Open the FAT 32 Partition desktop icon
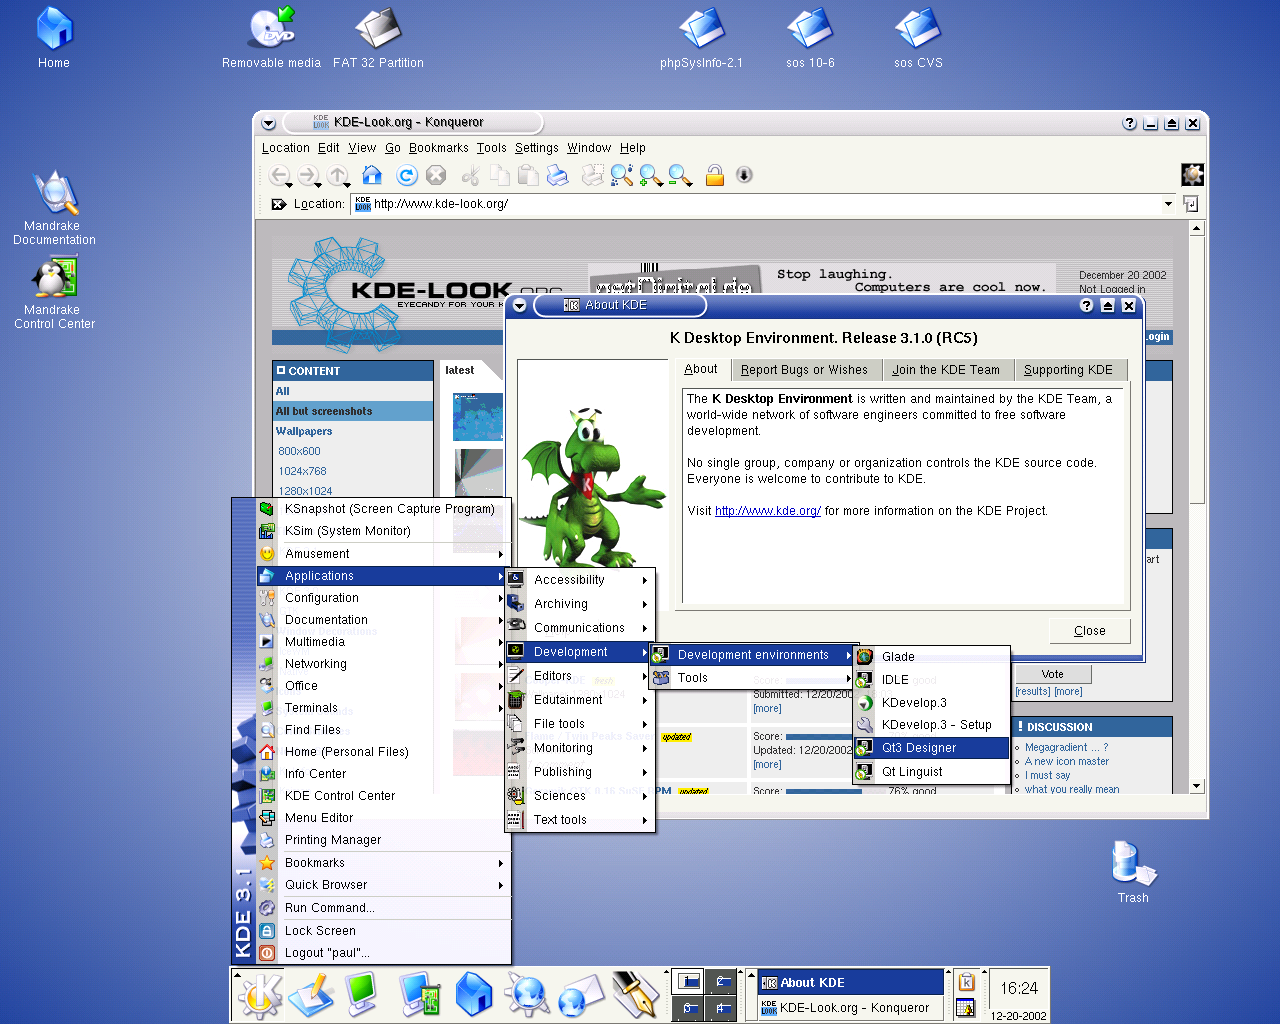Image resolution: width=1280 pixels, height=1024 pixels. tap(378, 38)
